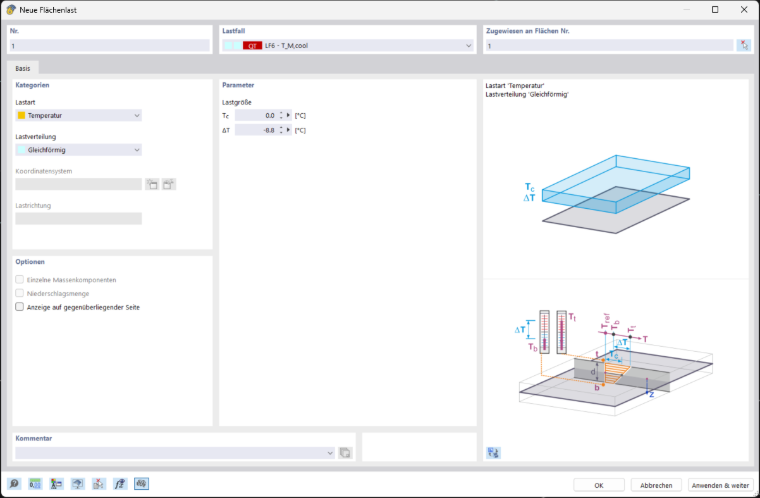Viewport: 760px width, 498px height.
Task: Open the Lastart Temperatur dropdown
Action: pyautogui.click(x=79, y=115)
